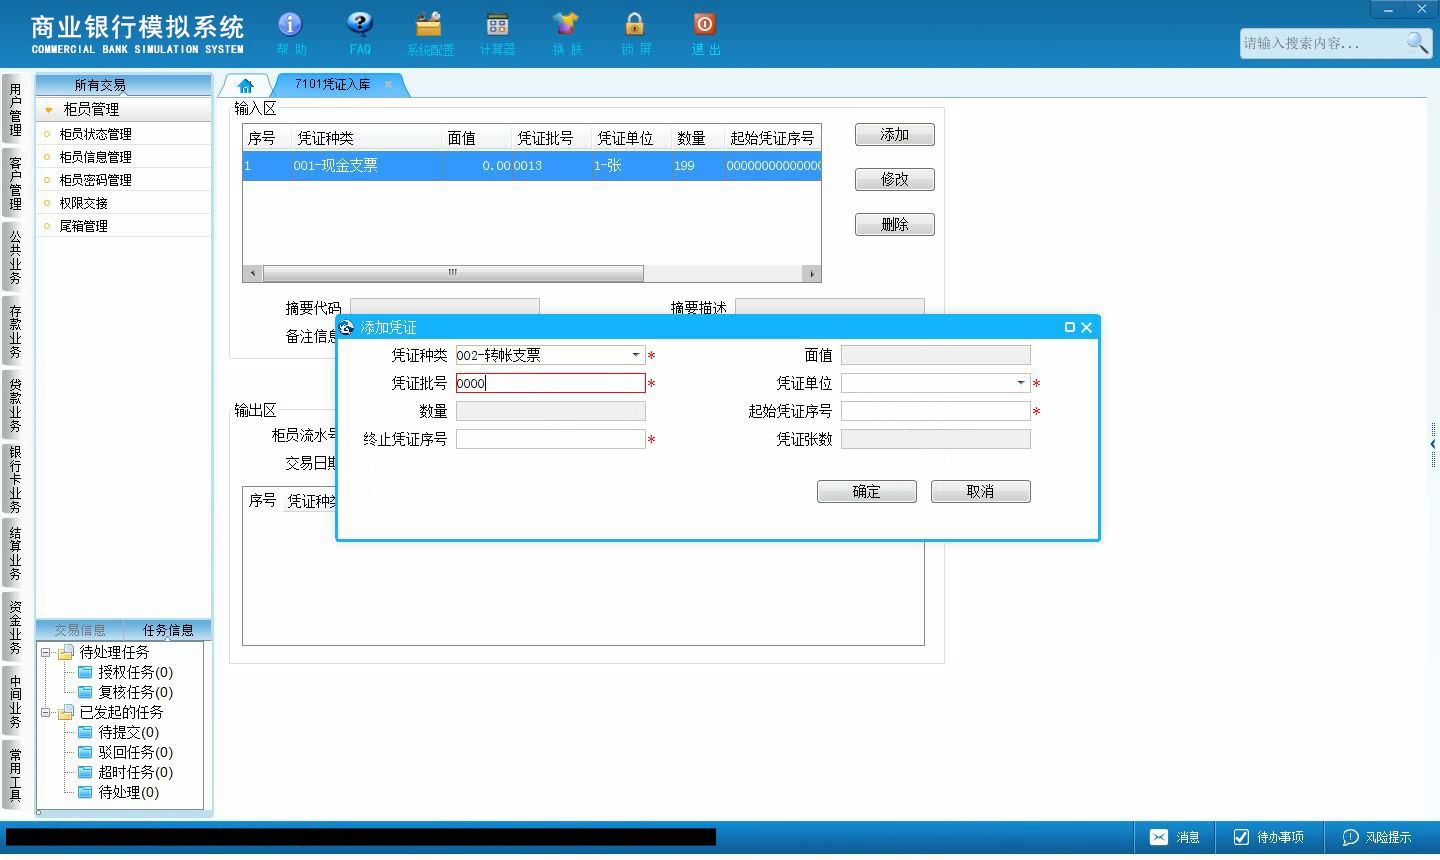1440x860 pixels.
Task: Open 常用工具 side tab
Action: click(x=15, y=775)
